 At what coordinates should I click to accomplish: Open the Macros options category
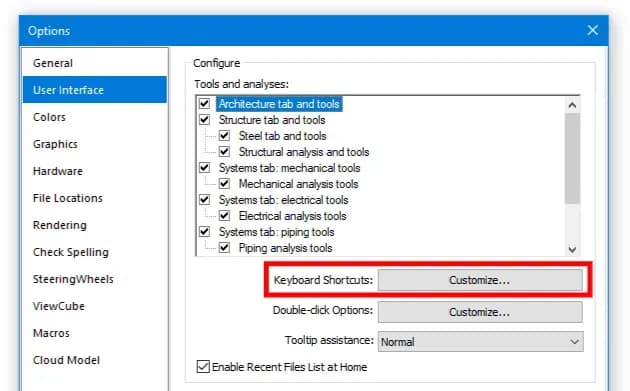point(95,333)
